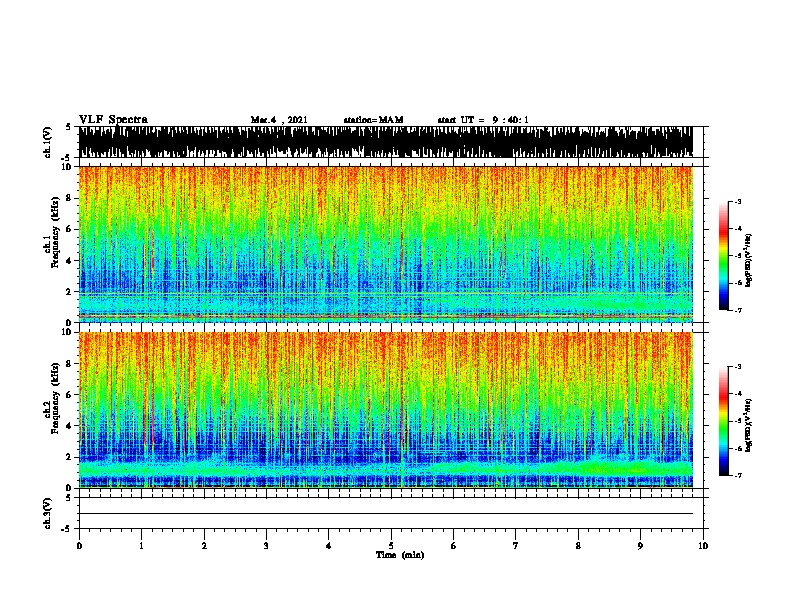Click the "4" kHz tick of ch.1 spectrogram
The image size is (792, 612).
[x=71, y=261]
